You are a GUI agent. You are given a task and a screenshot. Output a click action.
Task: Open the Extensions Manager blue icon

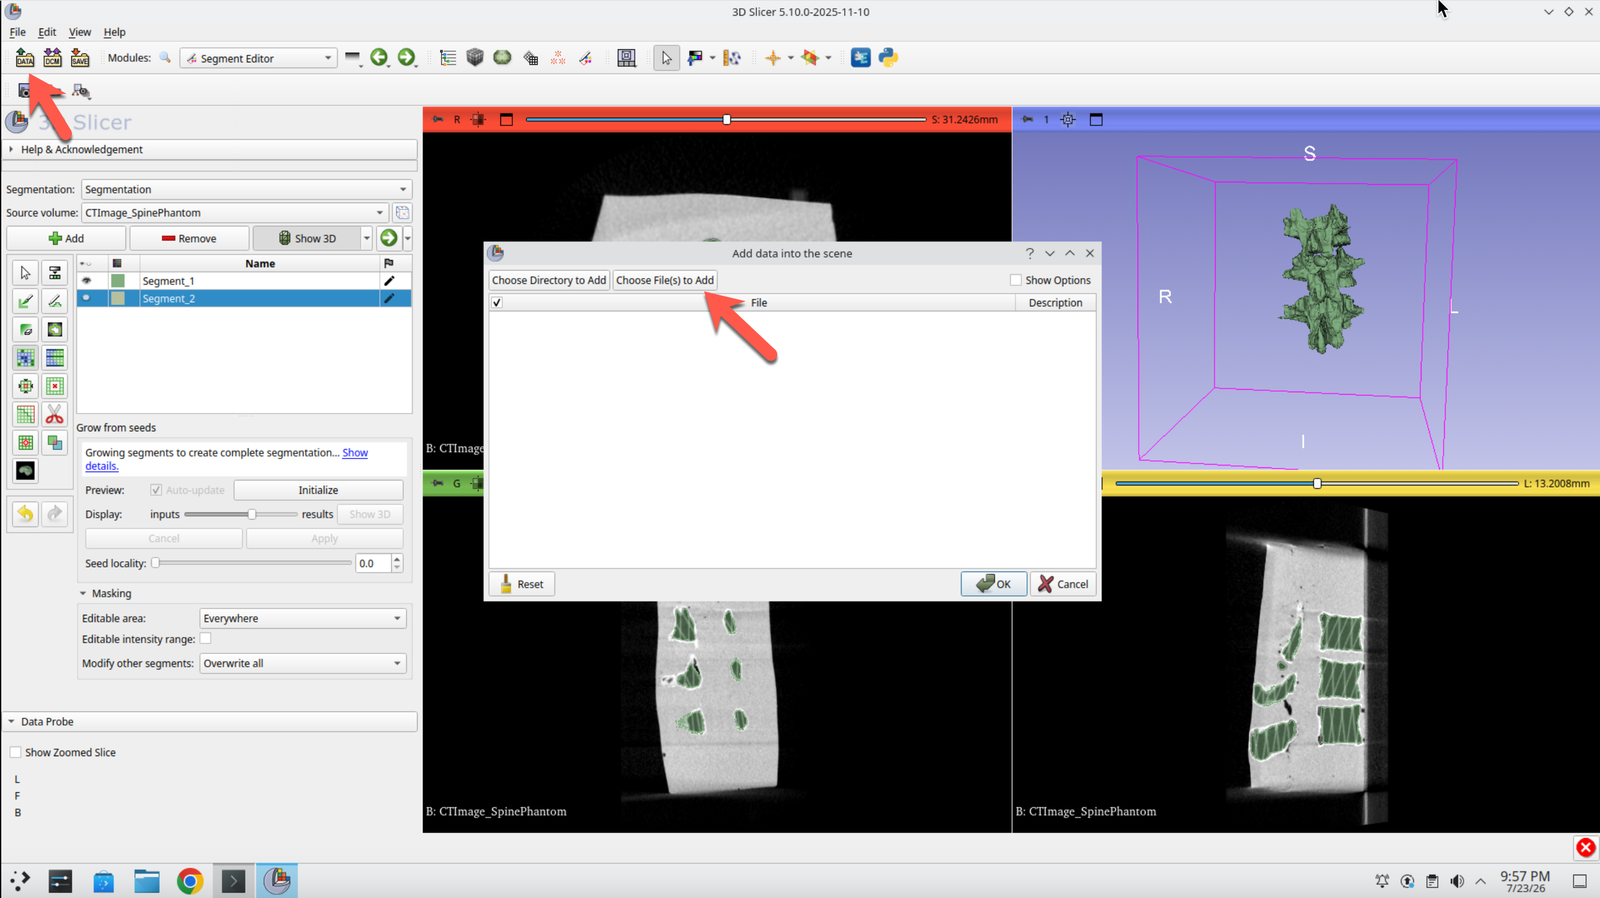[860, 58]
